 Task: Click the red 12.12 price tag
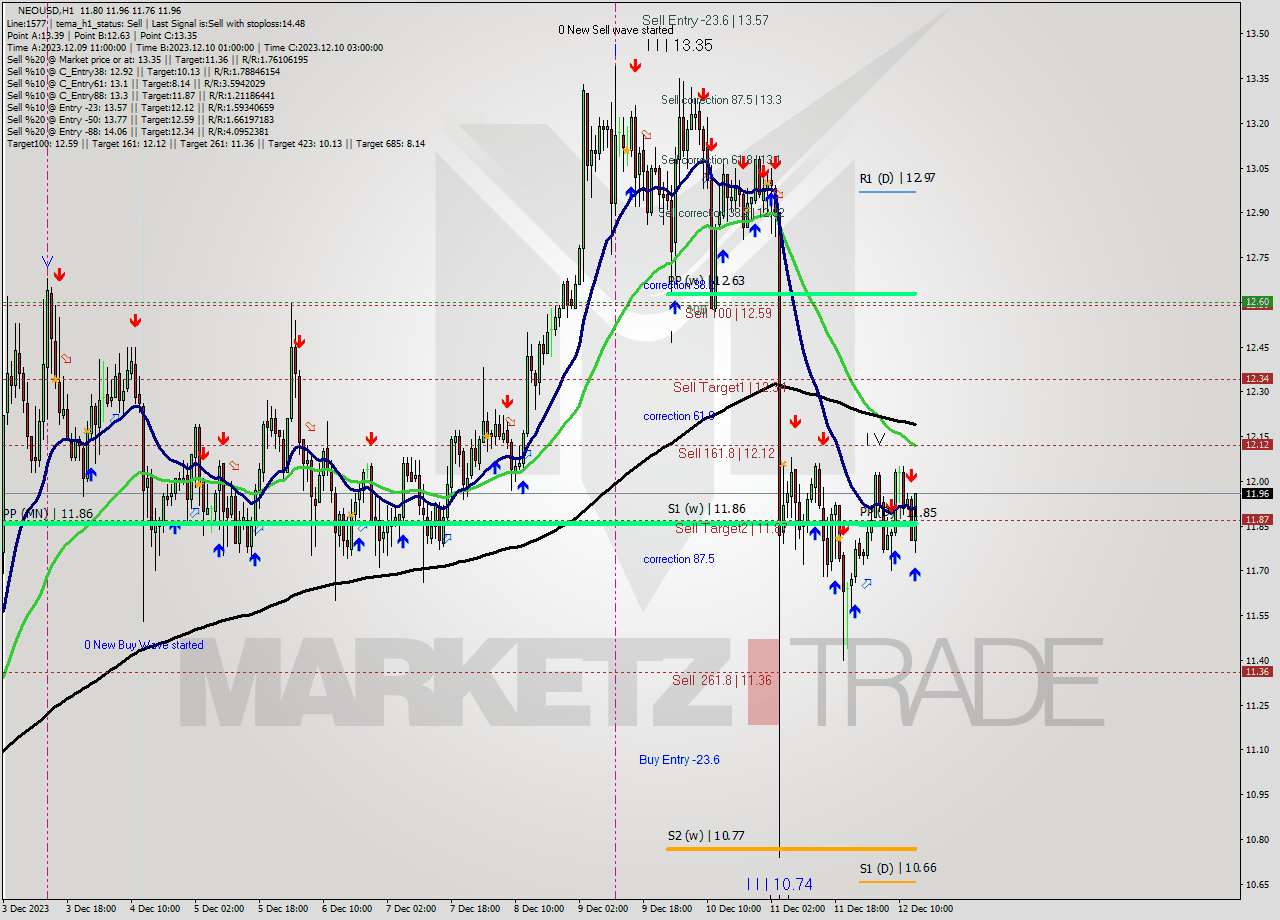(1256, 444)
